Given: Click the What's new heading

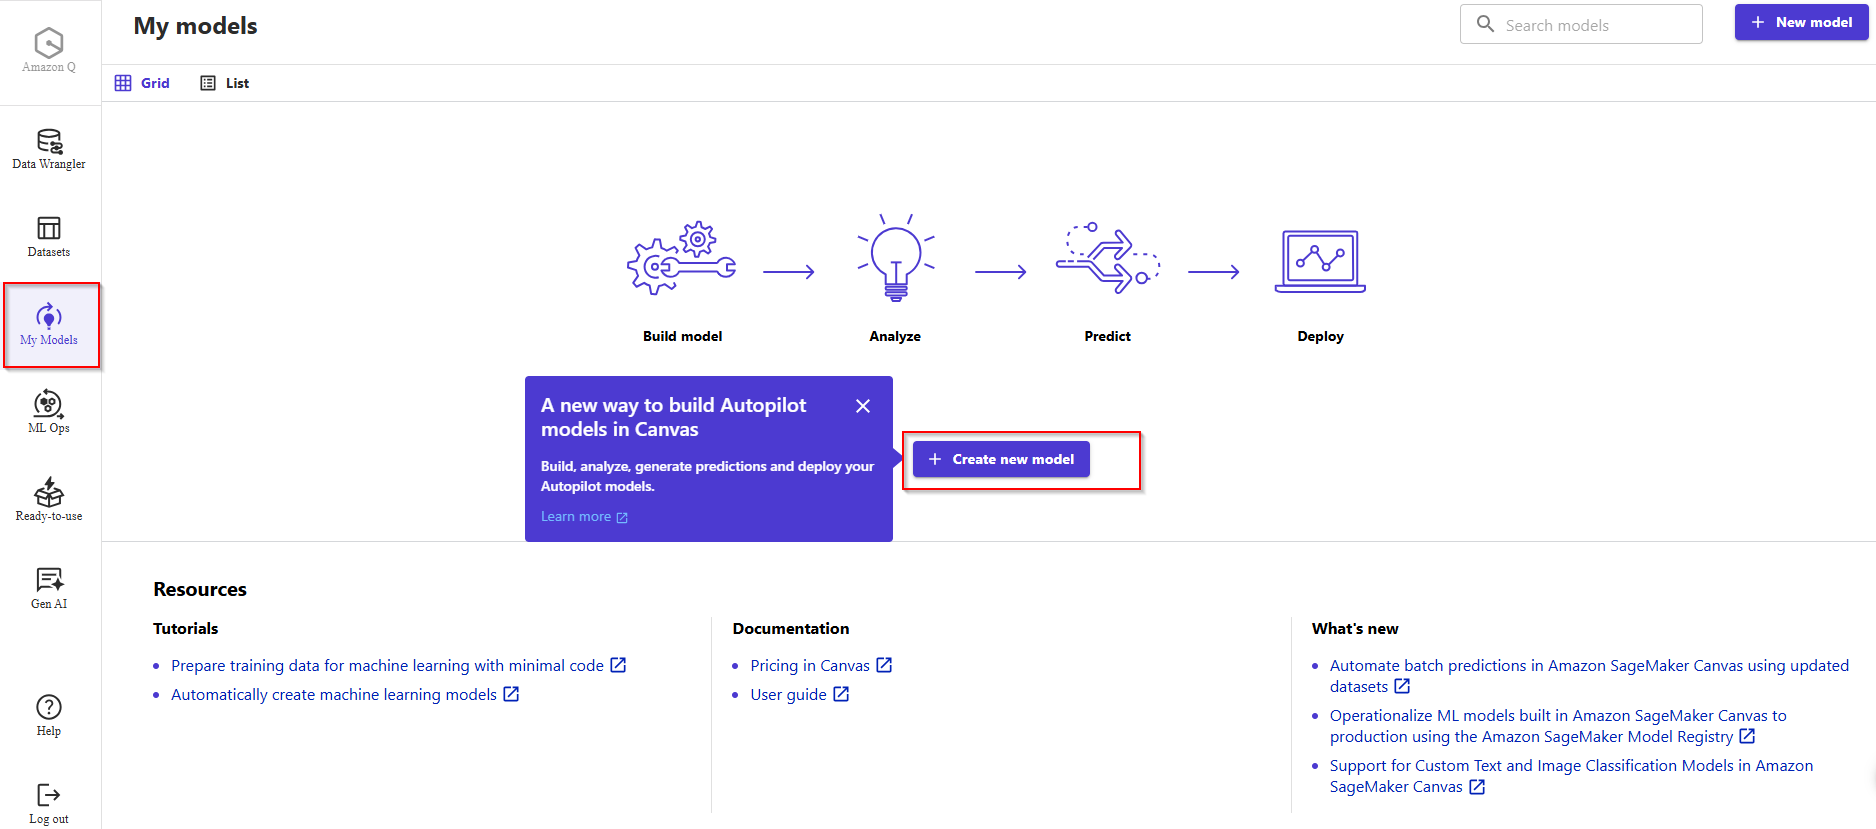Looking at the screenshot, I should pos(1355,629).
